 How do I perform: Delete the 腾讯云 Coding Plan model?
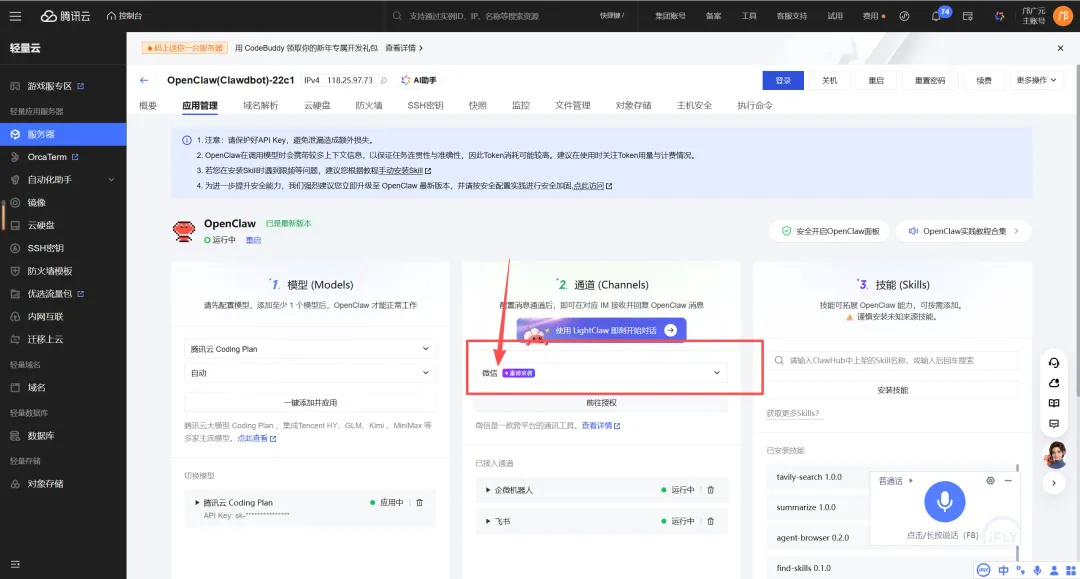pos(419,503)
